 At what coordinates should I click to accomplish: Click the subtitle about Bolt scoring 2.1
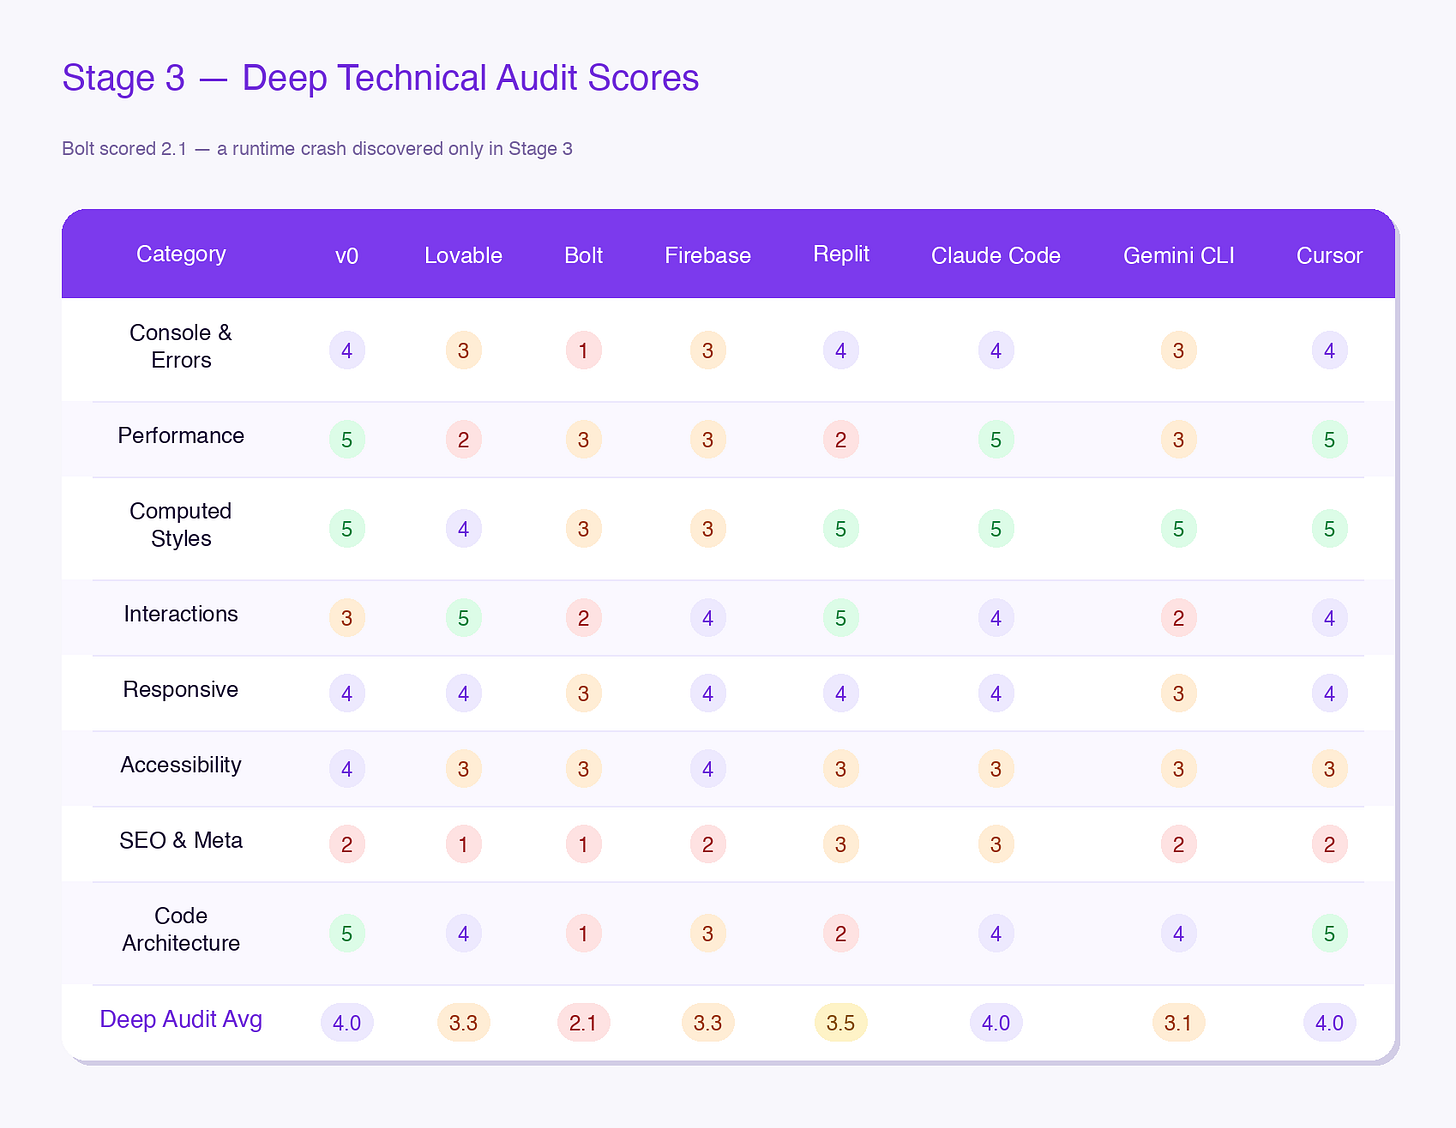click(317, 149)
